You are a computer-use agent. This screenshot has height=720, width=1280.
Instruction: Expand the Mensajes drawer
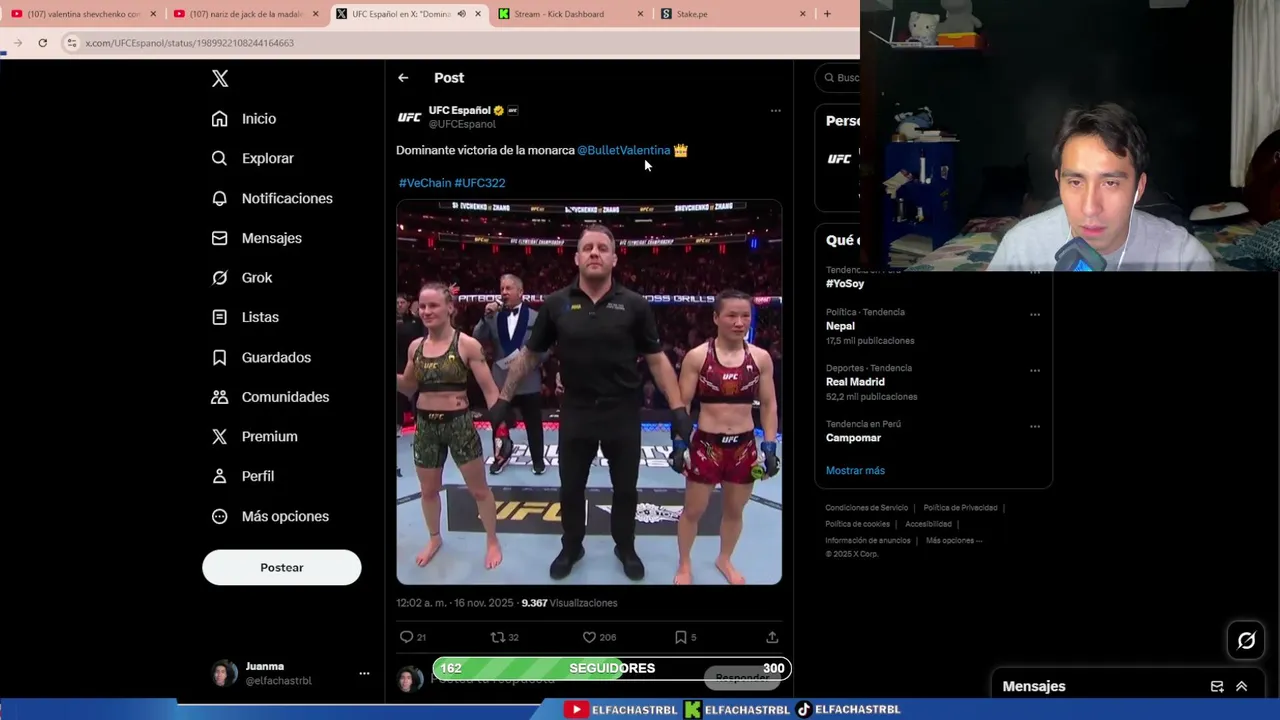tap(1241, 687)
